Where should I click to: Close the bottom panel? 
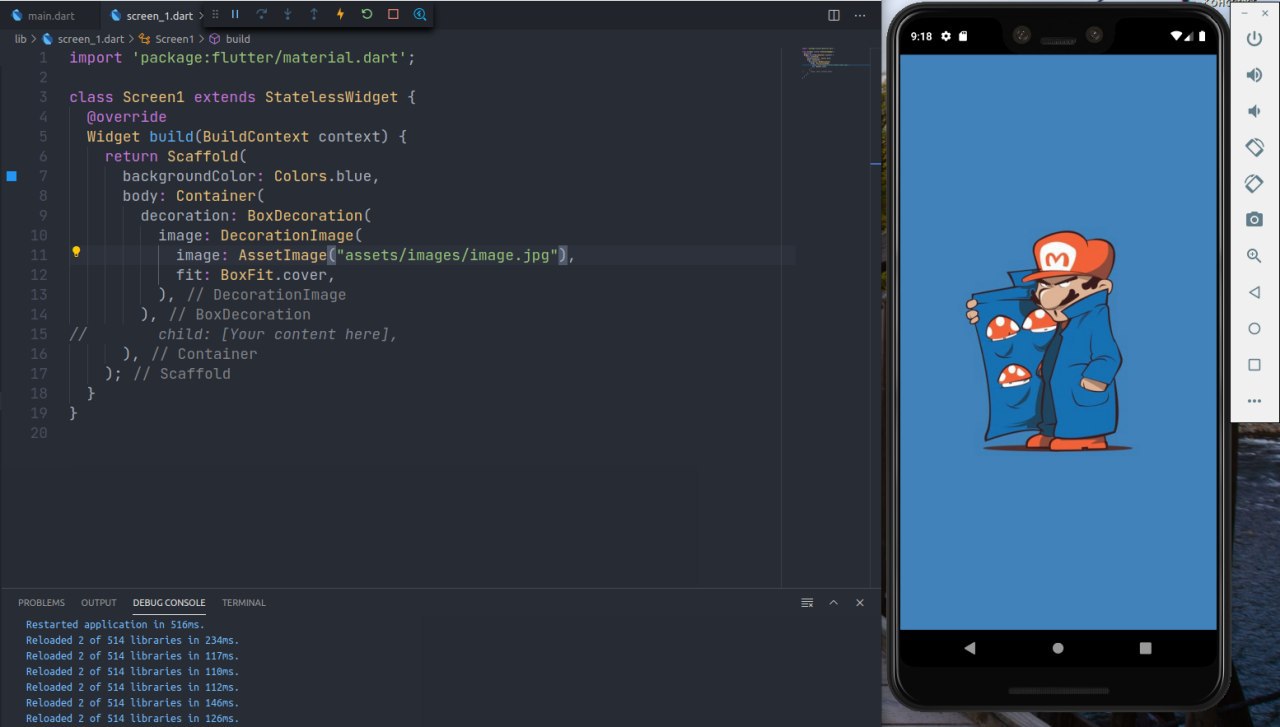point(861,603)
